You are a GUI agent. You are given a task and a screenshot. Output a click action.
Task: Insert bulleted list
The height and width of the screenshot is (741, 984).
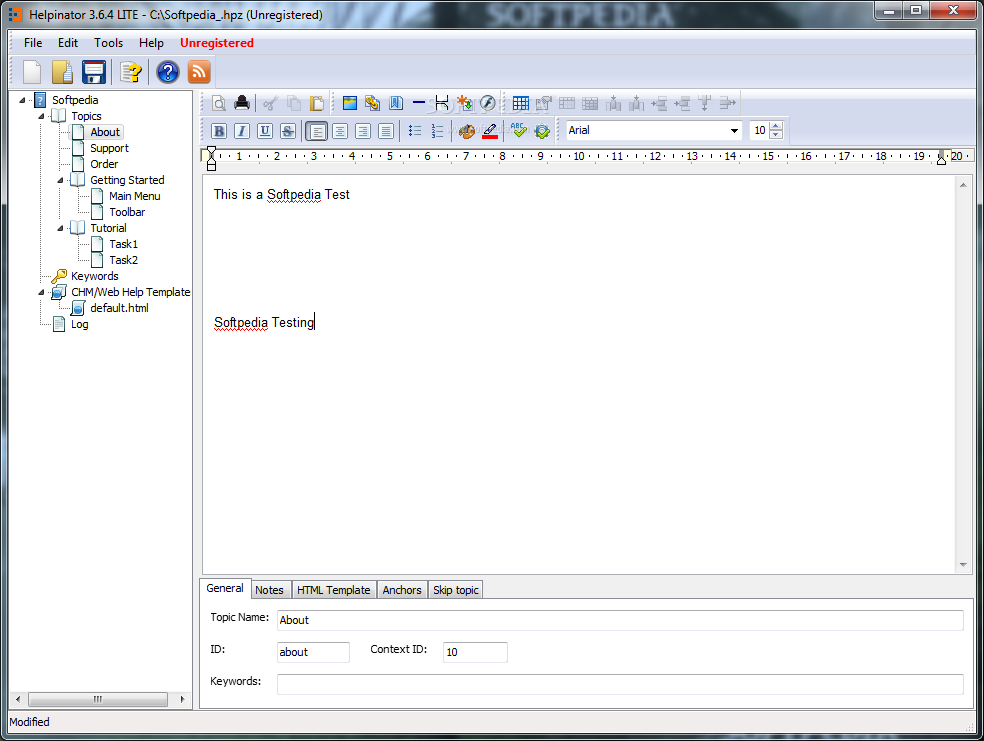coord(415,131)
